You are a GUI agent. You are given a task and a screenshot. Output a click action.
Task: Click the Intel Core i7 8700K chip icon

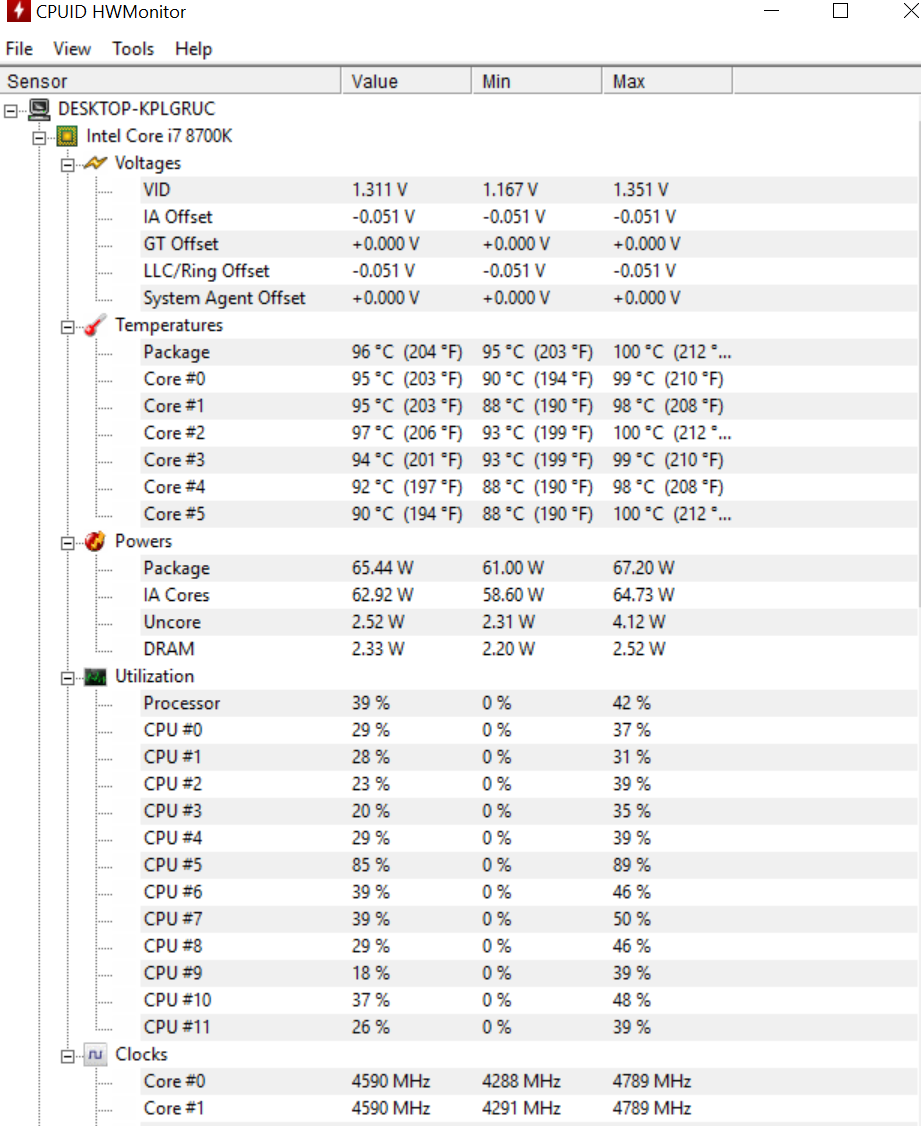click(68, 136)
